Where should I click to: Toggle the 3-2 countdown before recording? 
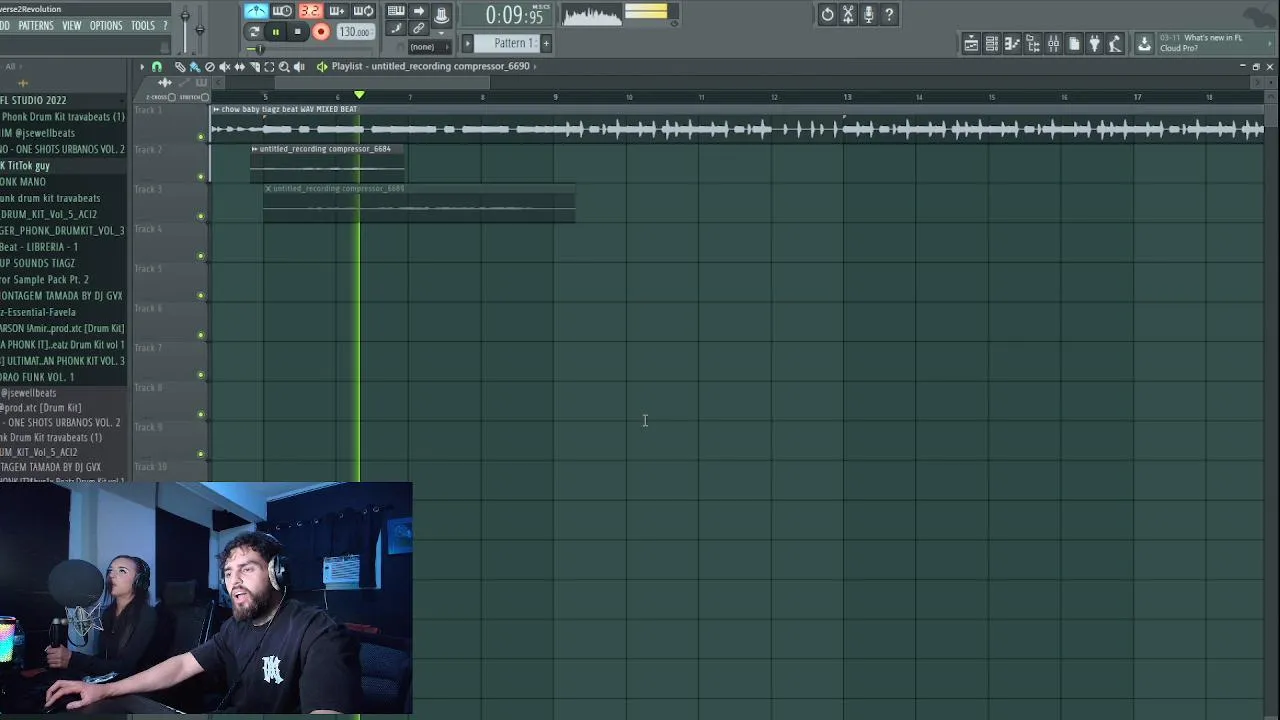(x=310, y=11)
